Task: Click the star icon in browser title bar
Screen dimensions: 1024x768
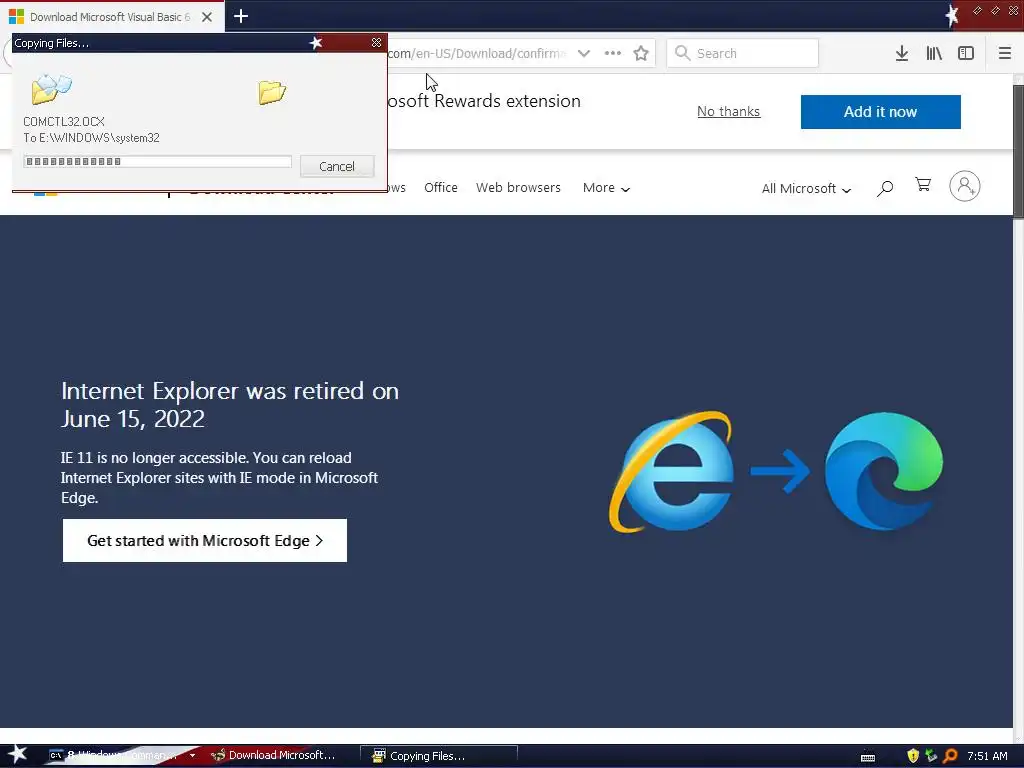Action: pyautogui.click(x=952, y=15)
